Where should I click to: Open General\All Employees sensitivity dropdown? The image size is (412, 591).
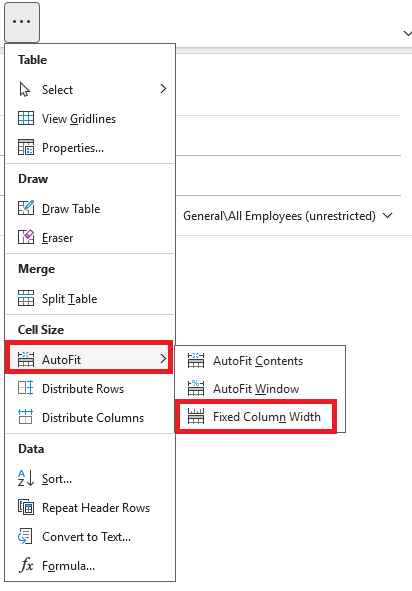point(288,216)
